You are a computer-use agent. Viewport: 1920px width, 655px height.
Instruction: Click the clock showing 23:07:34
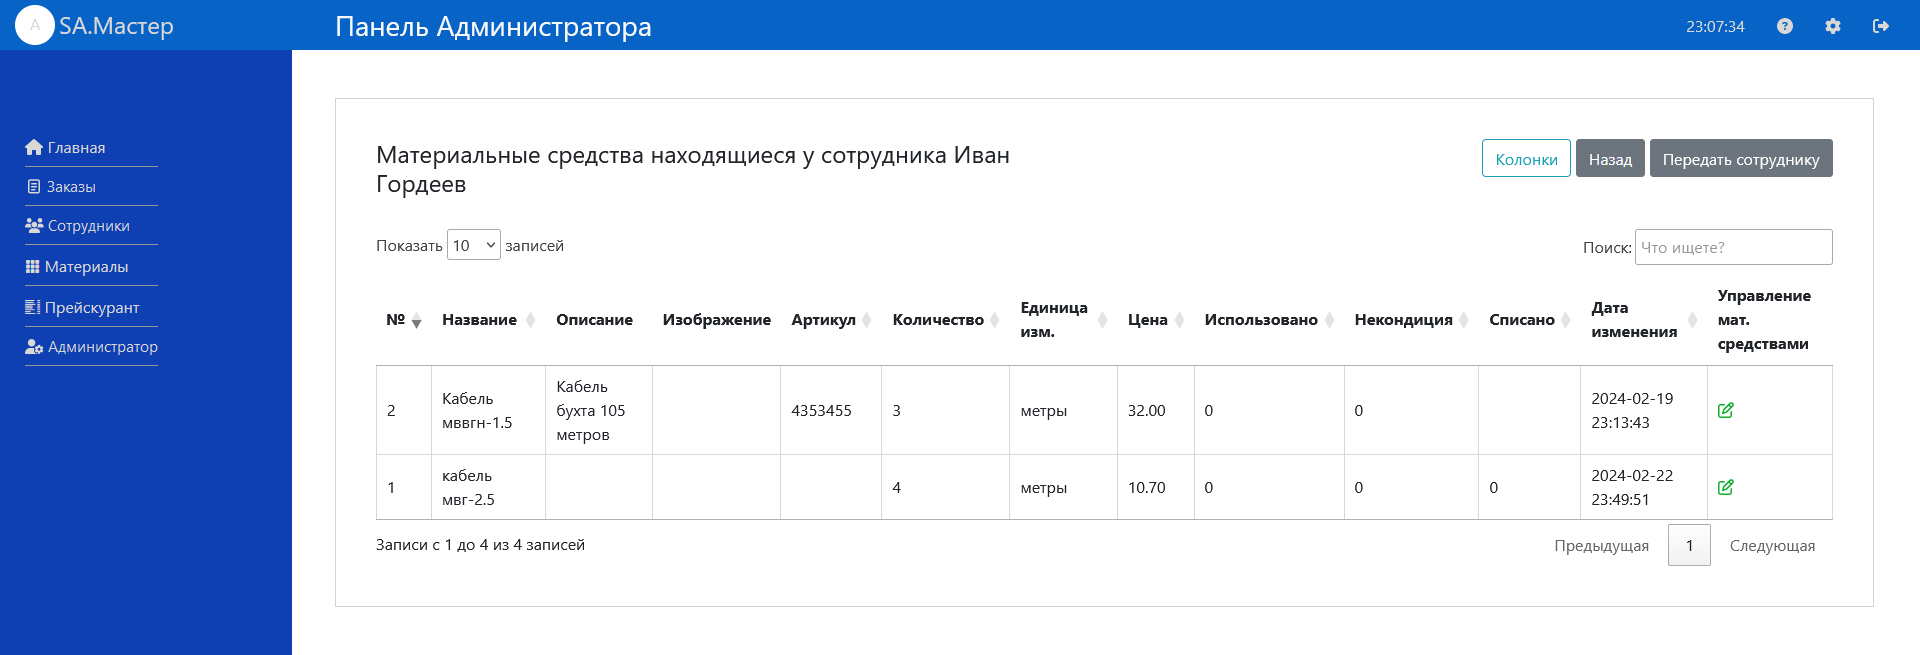pos(1715,26)
